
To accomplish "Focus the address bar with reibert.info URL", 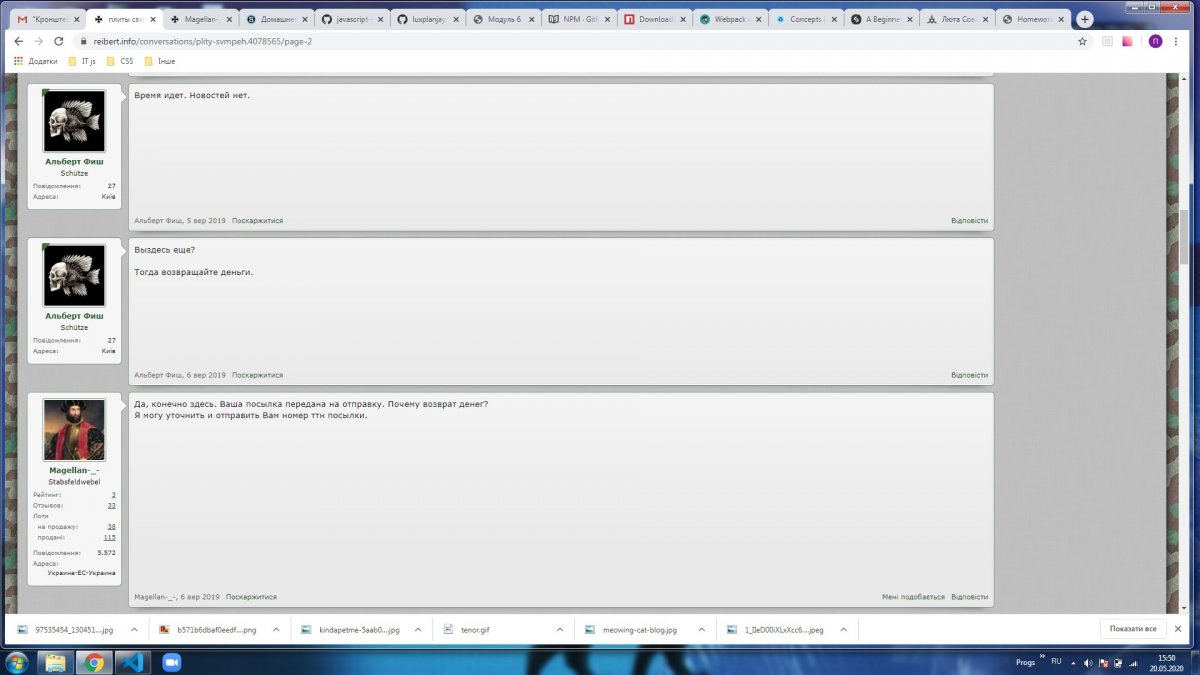I will click(x=580, y=41).
